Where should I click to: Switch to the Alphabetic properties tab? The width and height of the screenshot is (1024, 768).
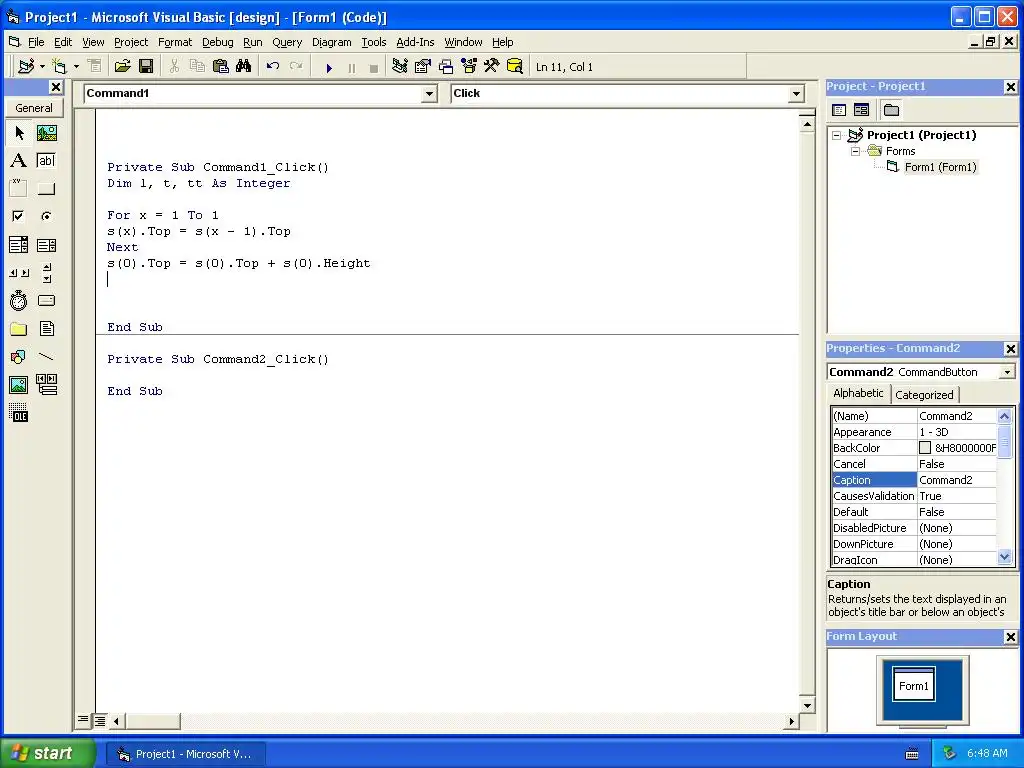pyautogui.click(x=858, y=393)
